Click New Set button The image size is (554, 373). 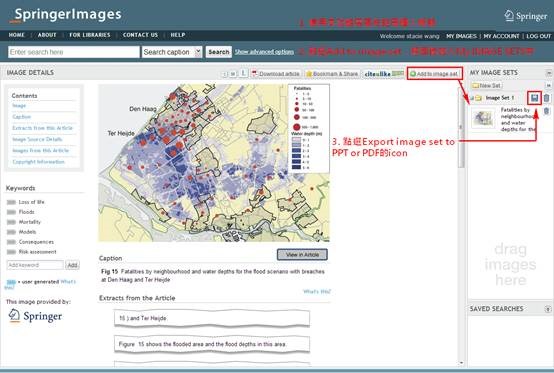click(x=487, y=85)
